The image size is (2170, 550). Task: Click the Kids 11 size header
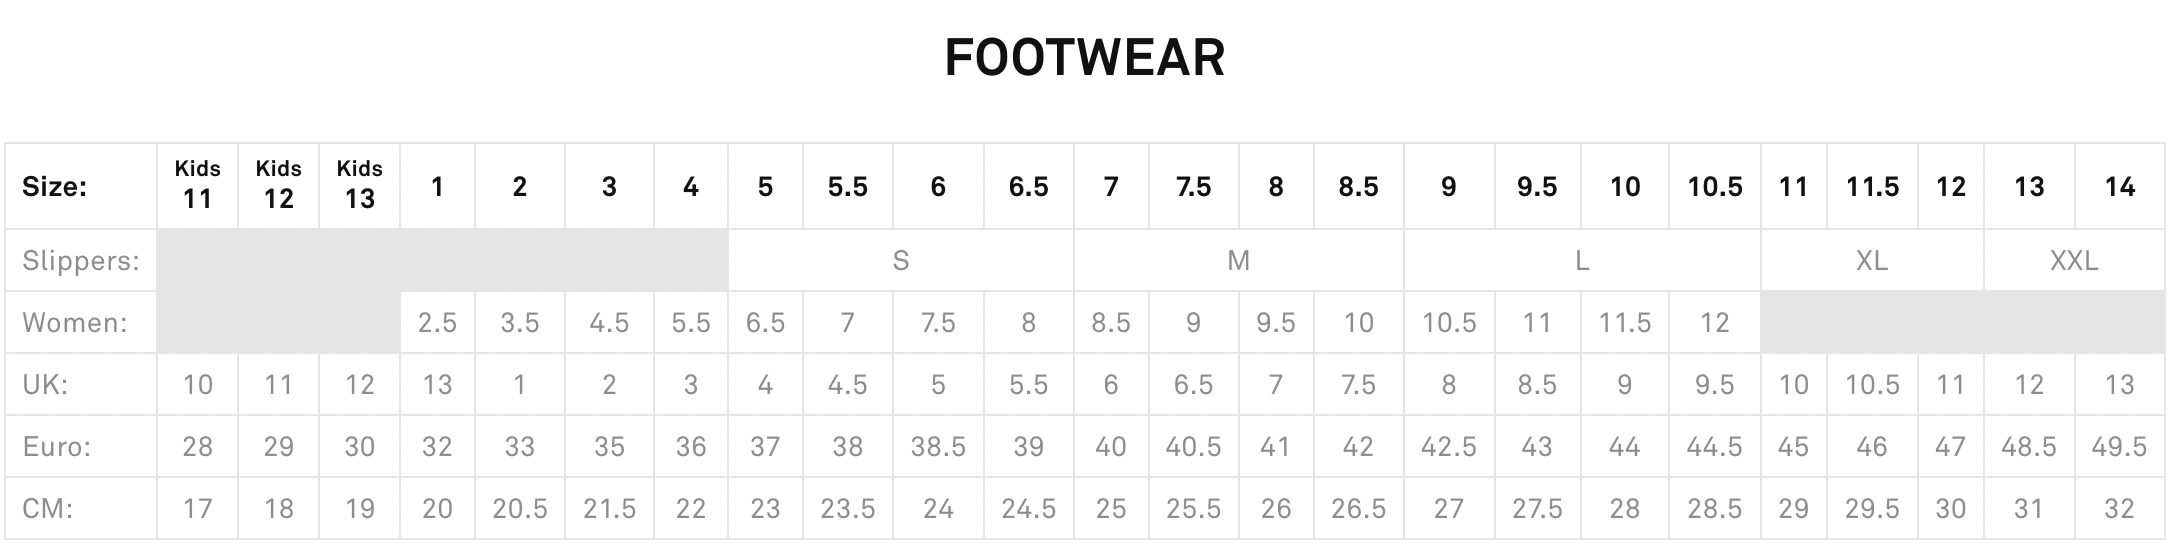pyautogui.click(x=198, y=186)
